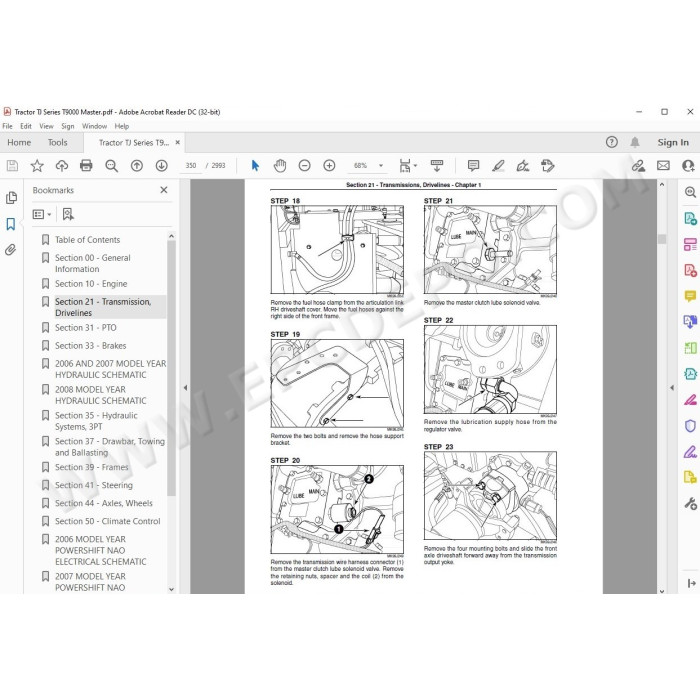
Task: Click the Sign In button
Action: [673, 142]
